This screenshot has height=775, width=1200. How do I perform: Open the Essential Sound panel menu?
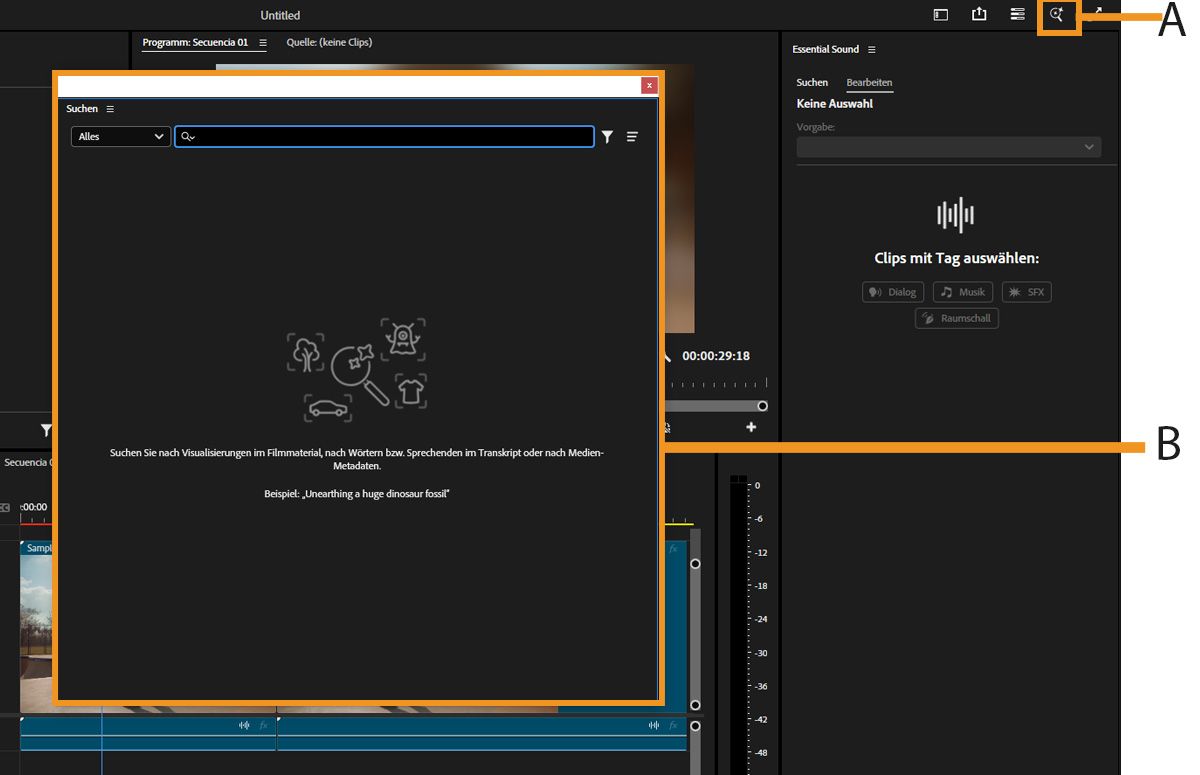click(x=872, y=50)
